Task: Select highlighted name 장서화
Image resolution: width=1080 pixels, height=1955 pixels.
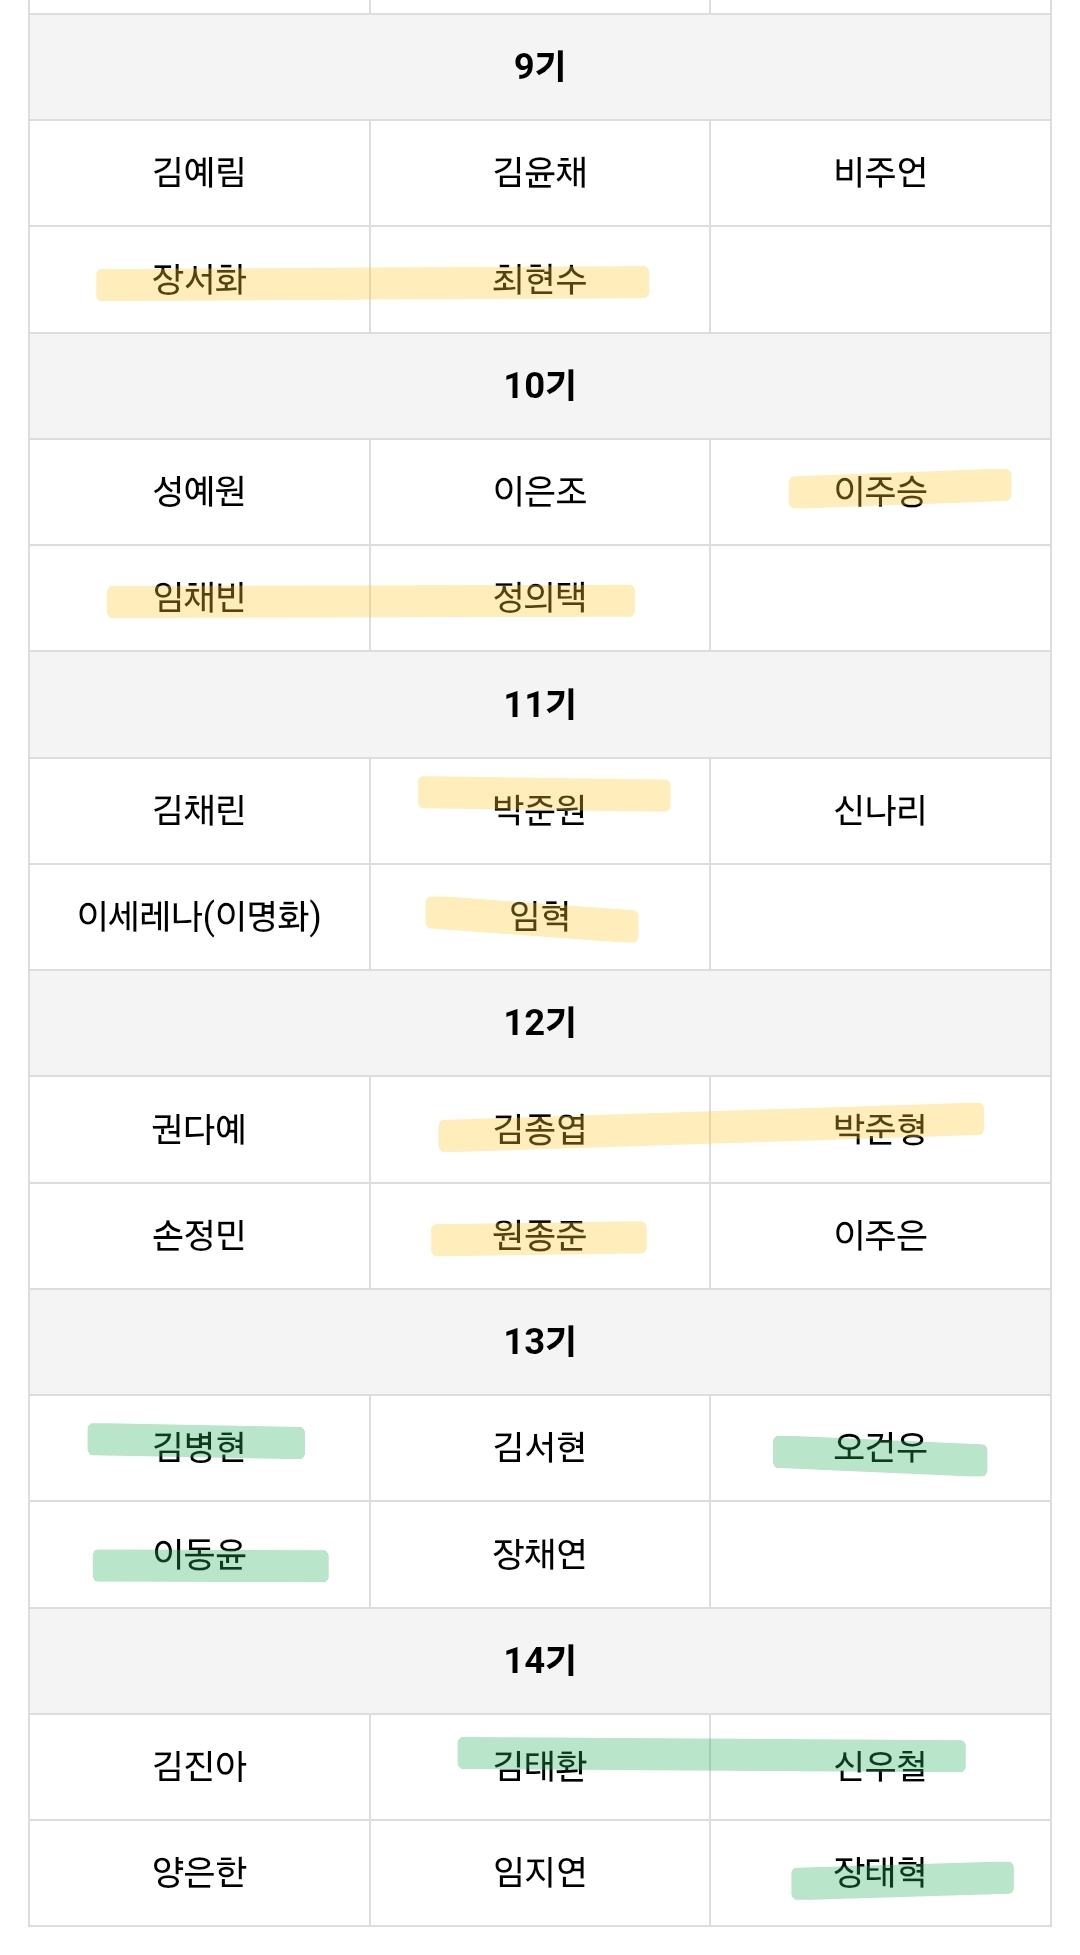Action: (199, 279)
